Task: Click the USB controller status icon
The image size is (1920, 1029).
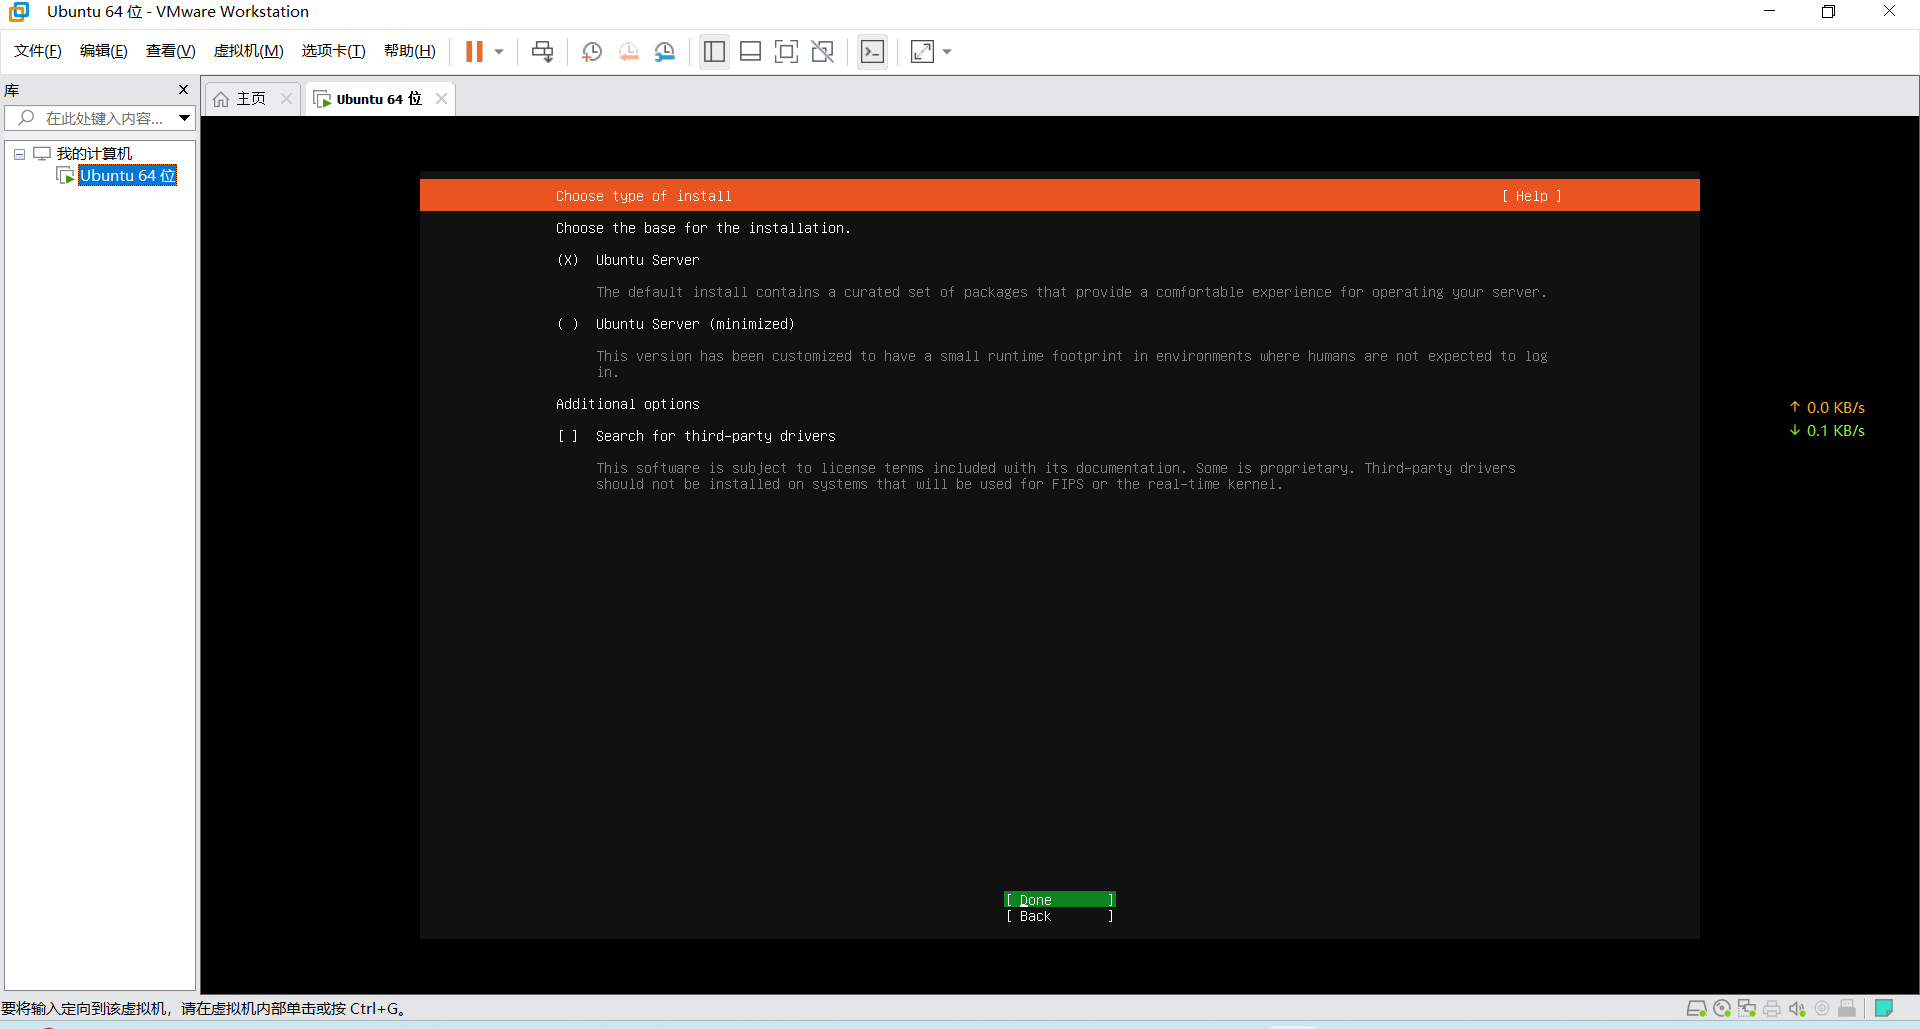Action: point(1847,1008)
